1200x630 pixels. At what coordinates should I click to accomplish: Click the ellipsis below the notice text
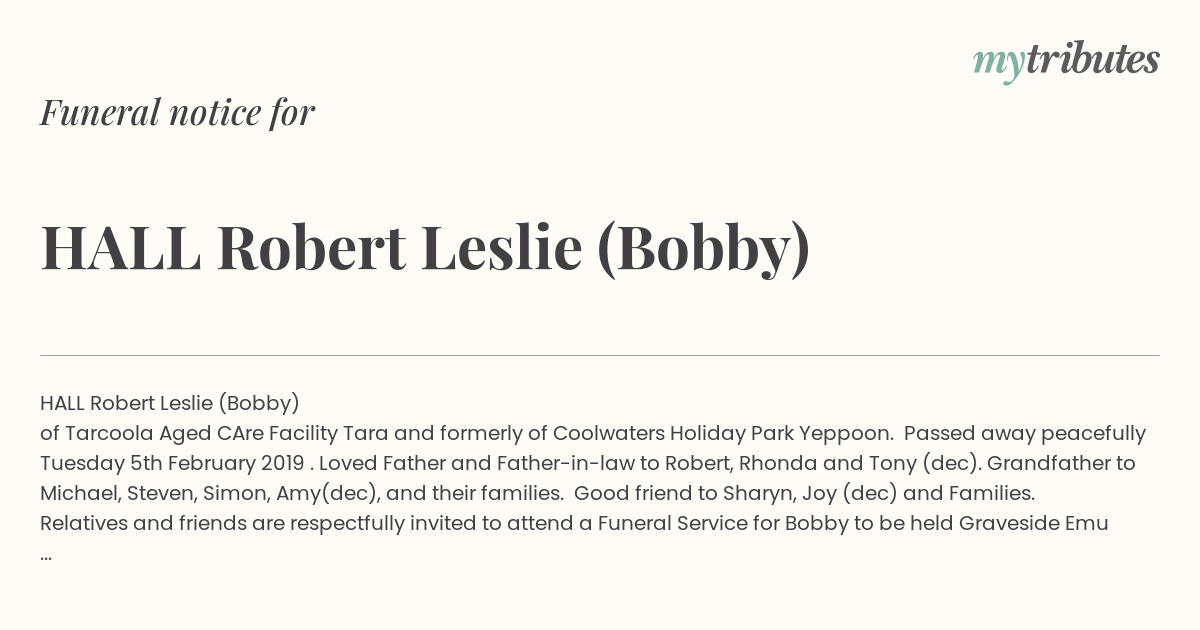point(46,556)
